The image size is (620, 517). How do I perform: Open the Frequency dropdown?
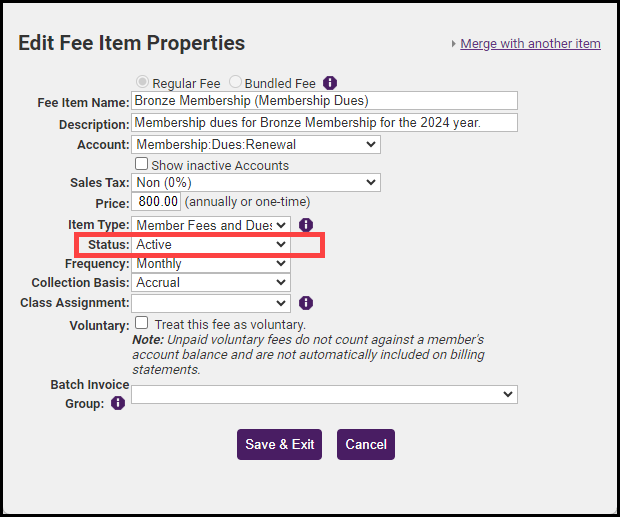pyautogui.click(x=211, y=264)
